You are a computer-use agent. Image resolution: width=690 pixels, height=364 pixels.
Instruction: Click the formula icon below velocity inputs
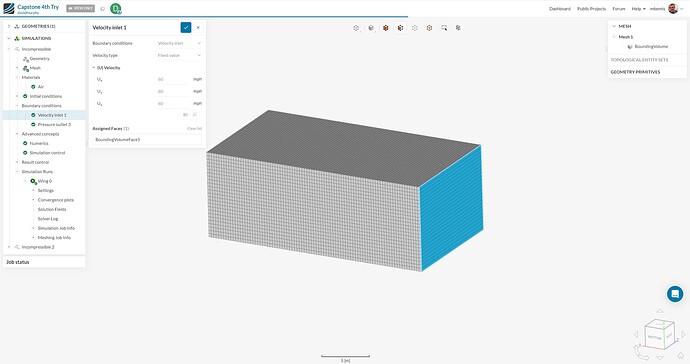pyautogui.click(x=195, y=114)
